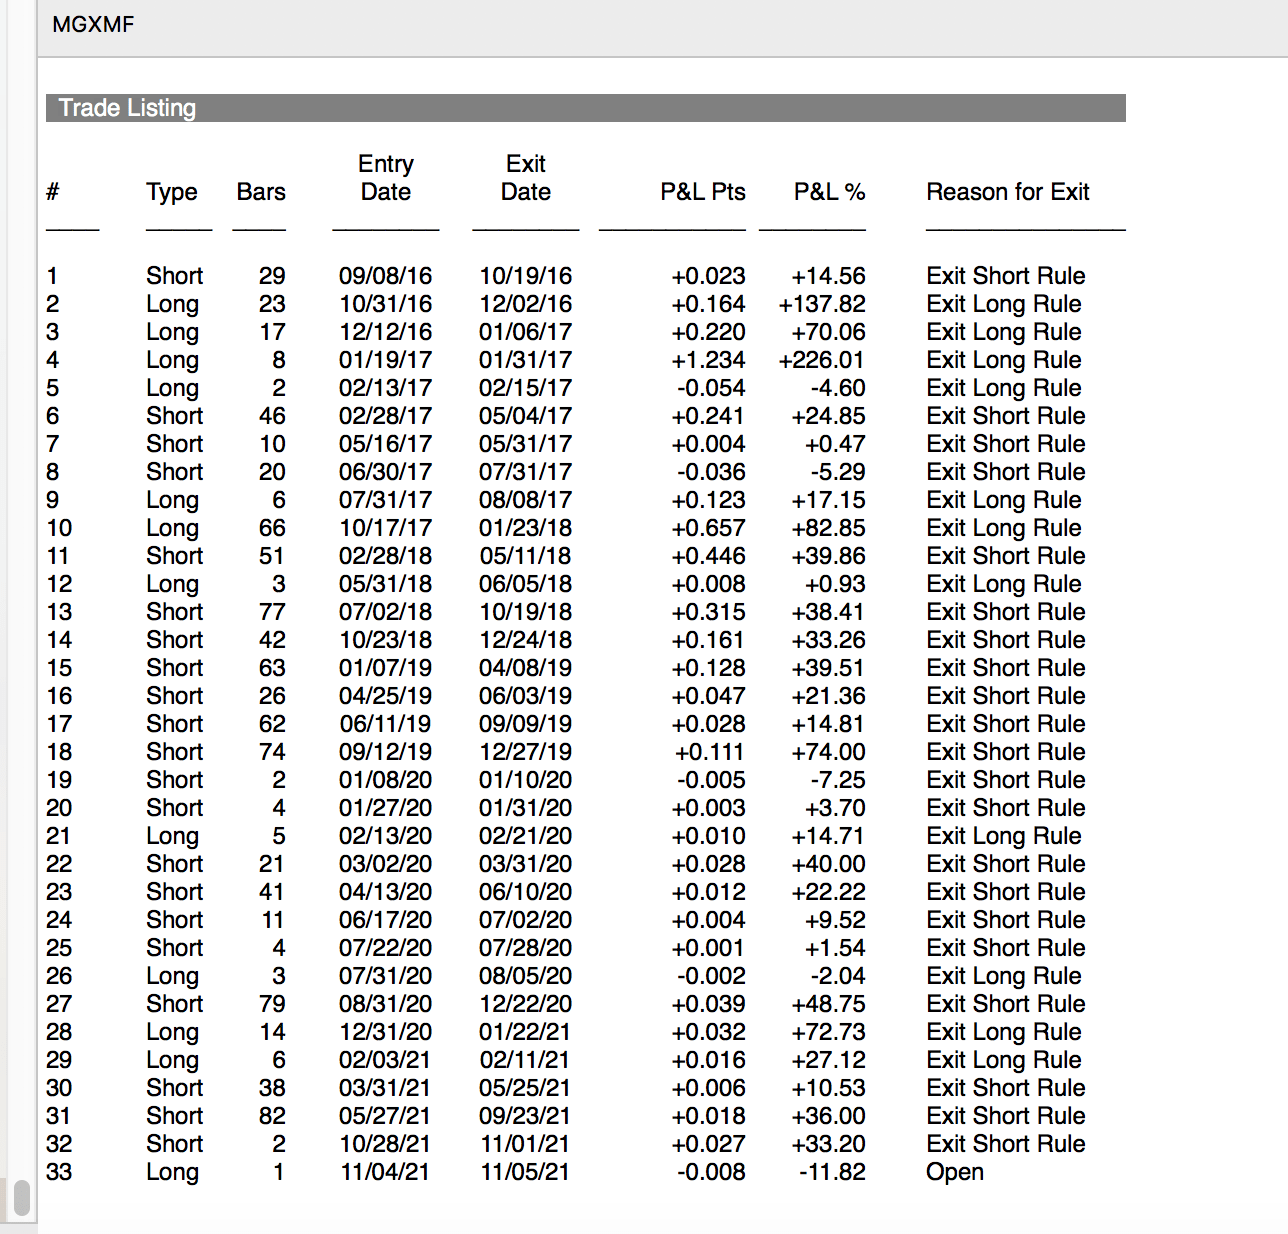
Task: Click the "+36.00" P&L % value
Action: coord(828,1116)
